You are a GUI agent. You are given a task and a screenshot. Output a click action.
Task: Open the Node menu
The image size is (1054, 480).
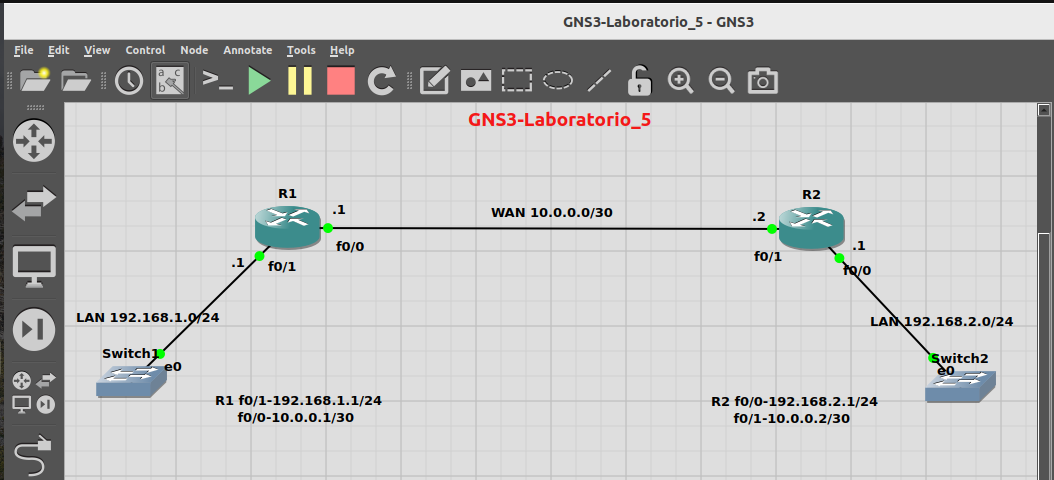194,50
